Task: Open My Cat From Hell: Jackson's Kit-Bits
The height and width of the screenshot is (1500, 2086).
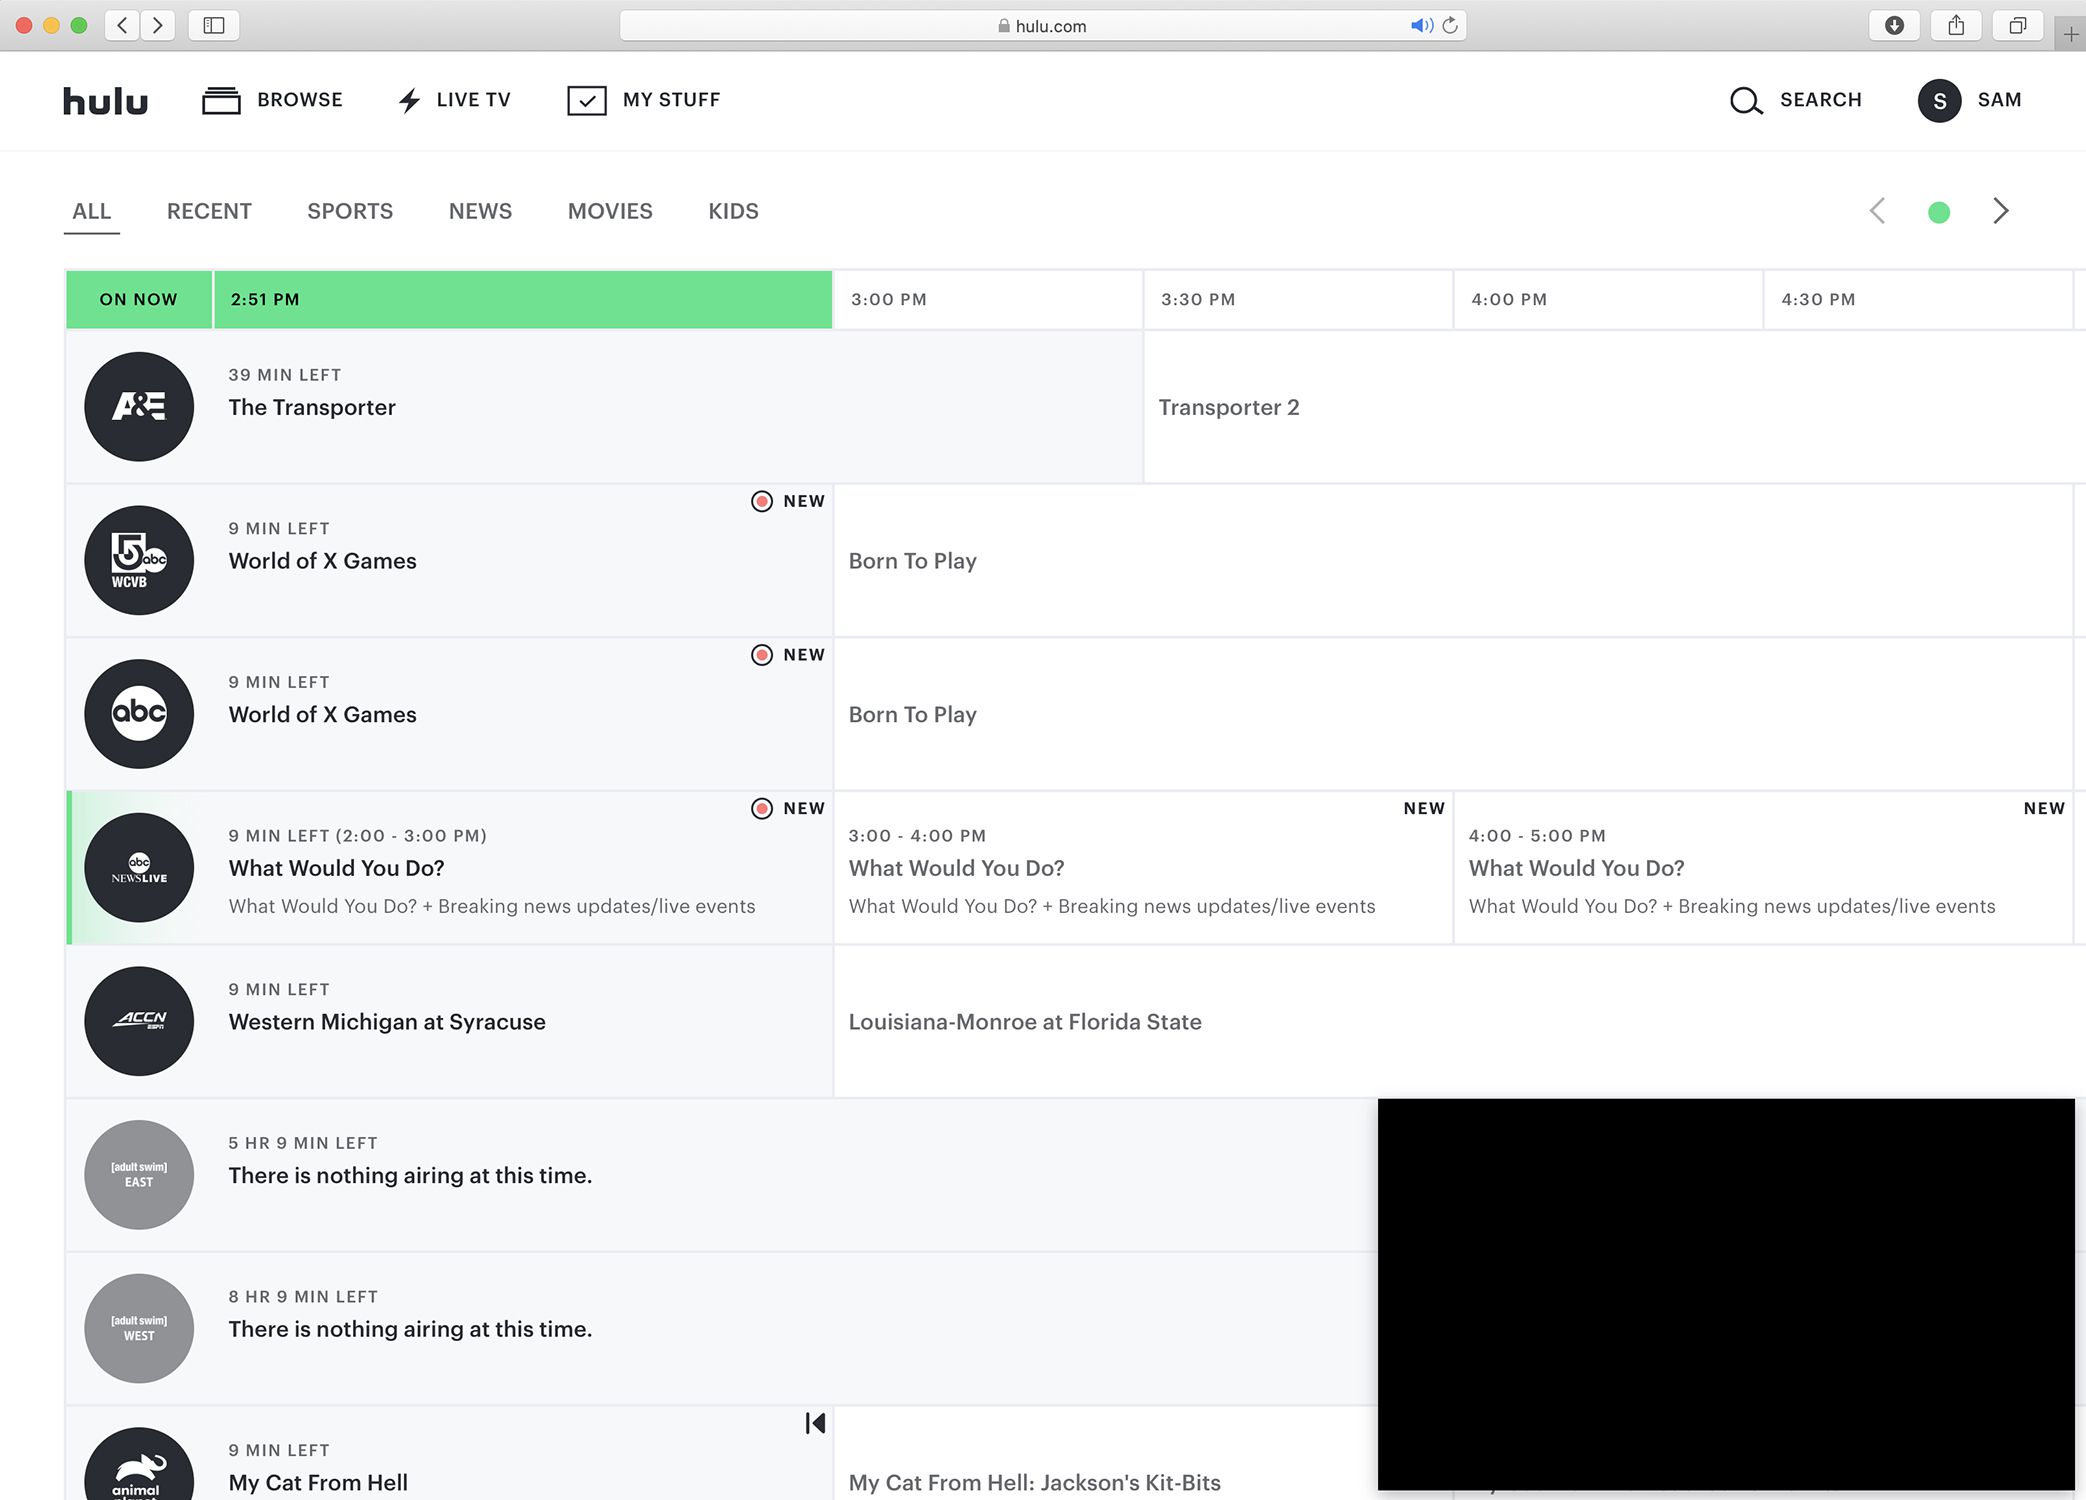Action: pos(1035,1483)
